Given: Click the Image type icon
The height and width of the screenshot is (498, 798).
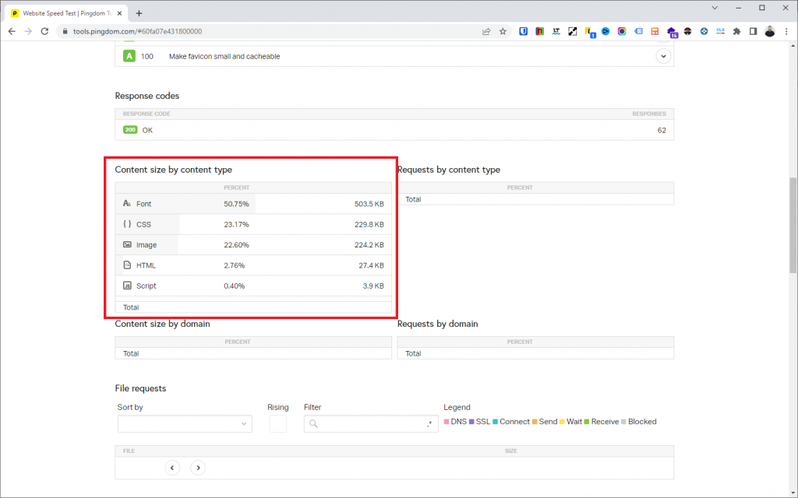Looking at the screenshot, I should 127,245.
